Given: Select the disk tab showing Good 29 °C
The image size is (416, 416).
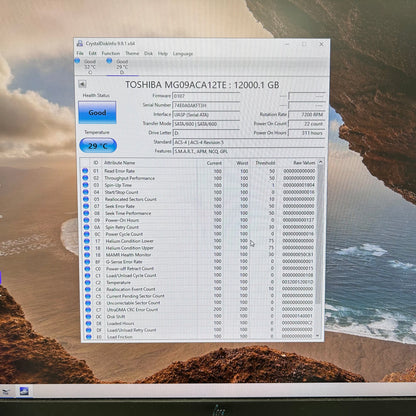Looking at the screenshot, I should click(x=122, y=66).
